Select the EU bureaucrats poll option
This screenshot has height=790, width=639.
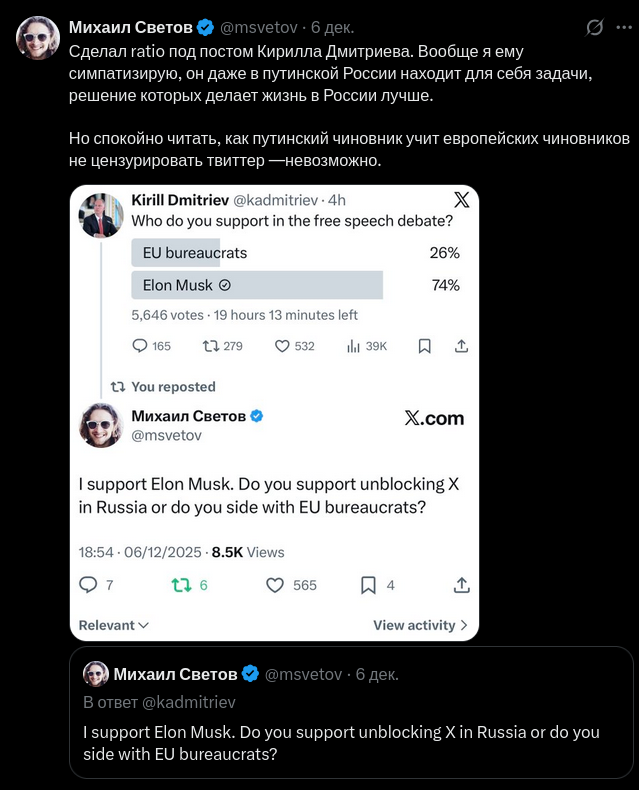(x=195, y=253)
